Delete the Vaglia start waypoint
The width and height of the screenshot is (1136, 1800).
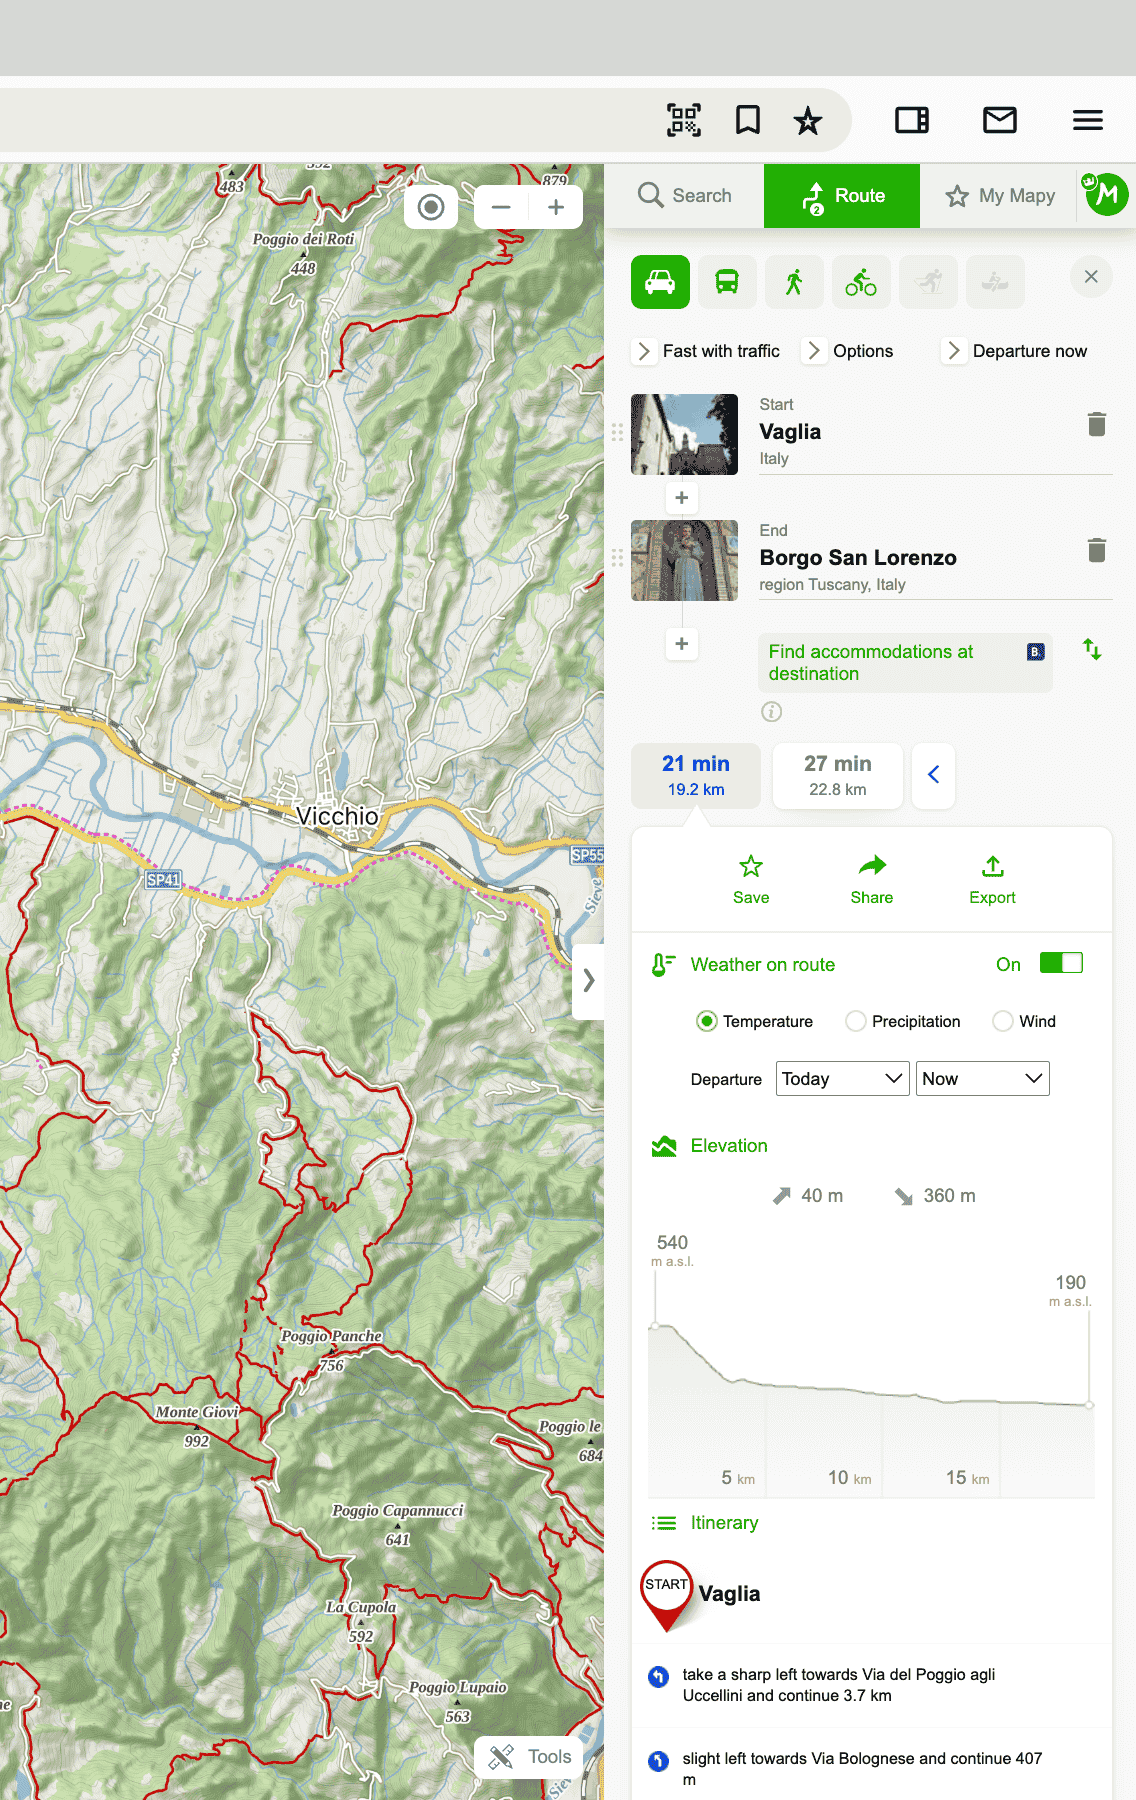pos(1096,425)
